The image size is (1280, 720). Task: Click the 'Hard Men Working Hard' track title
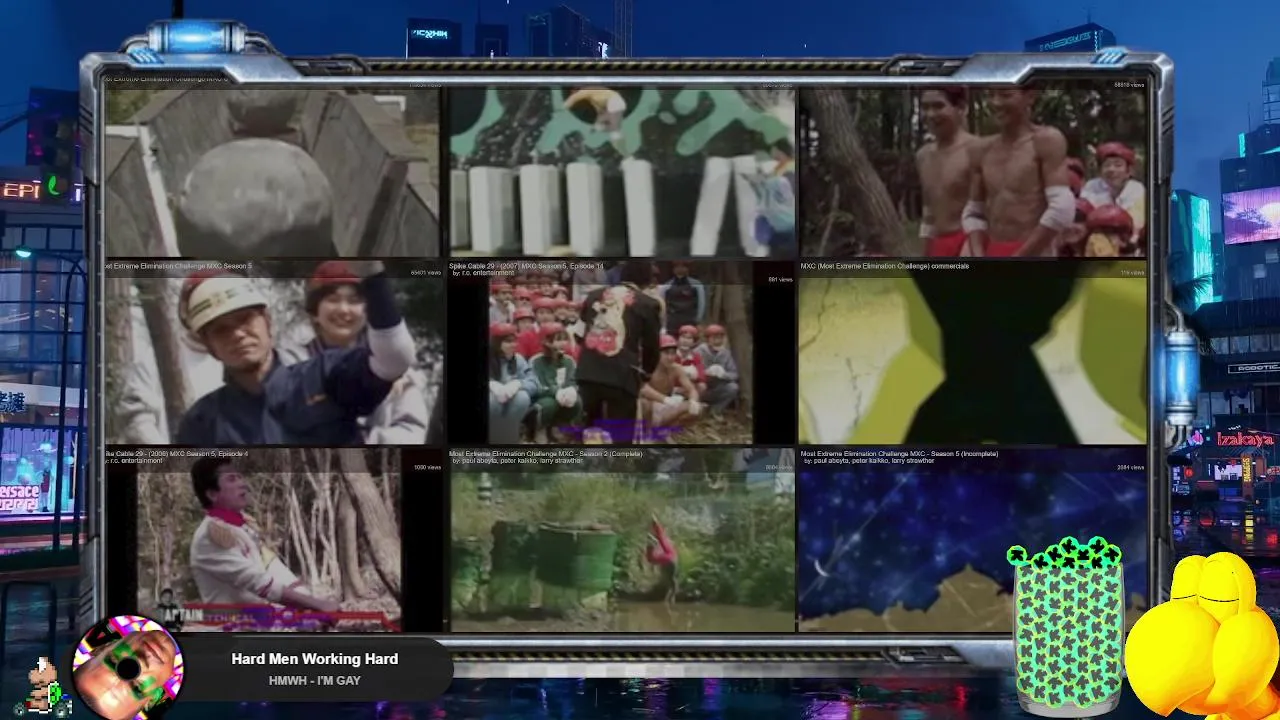coord(314,659)
